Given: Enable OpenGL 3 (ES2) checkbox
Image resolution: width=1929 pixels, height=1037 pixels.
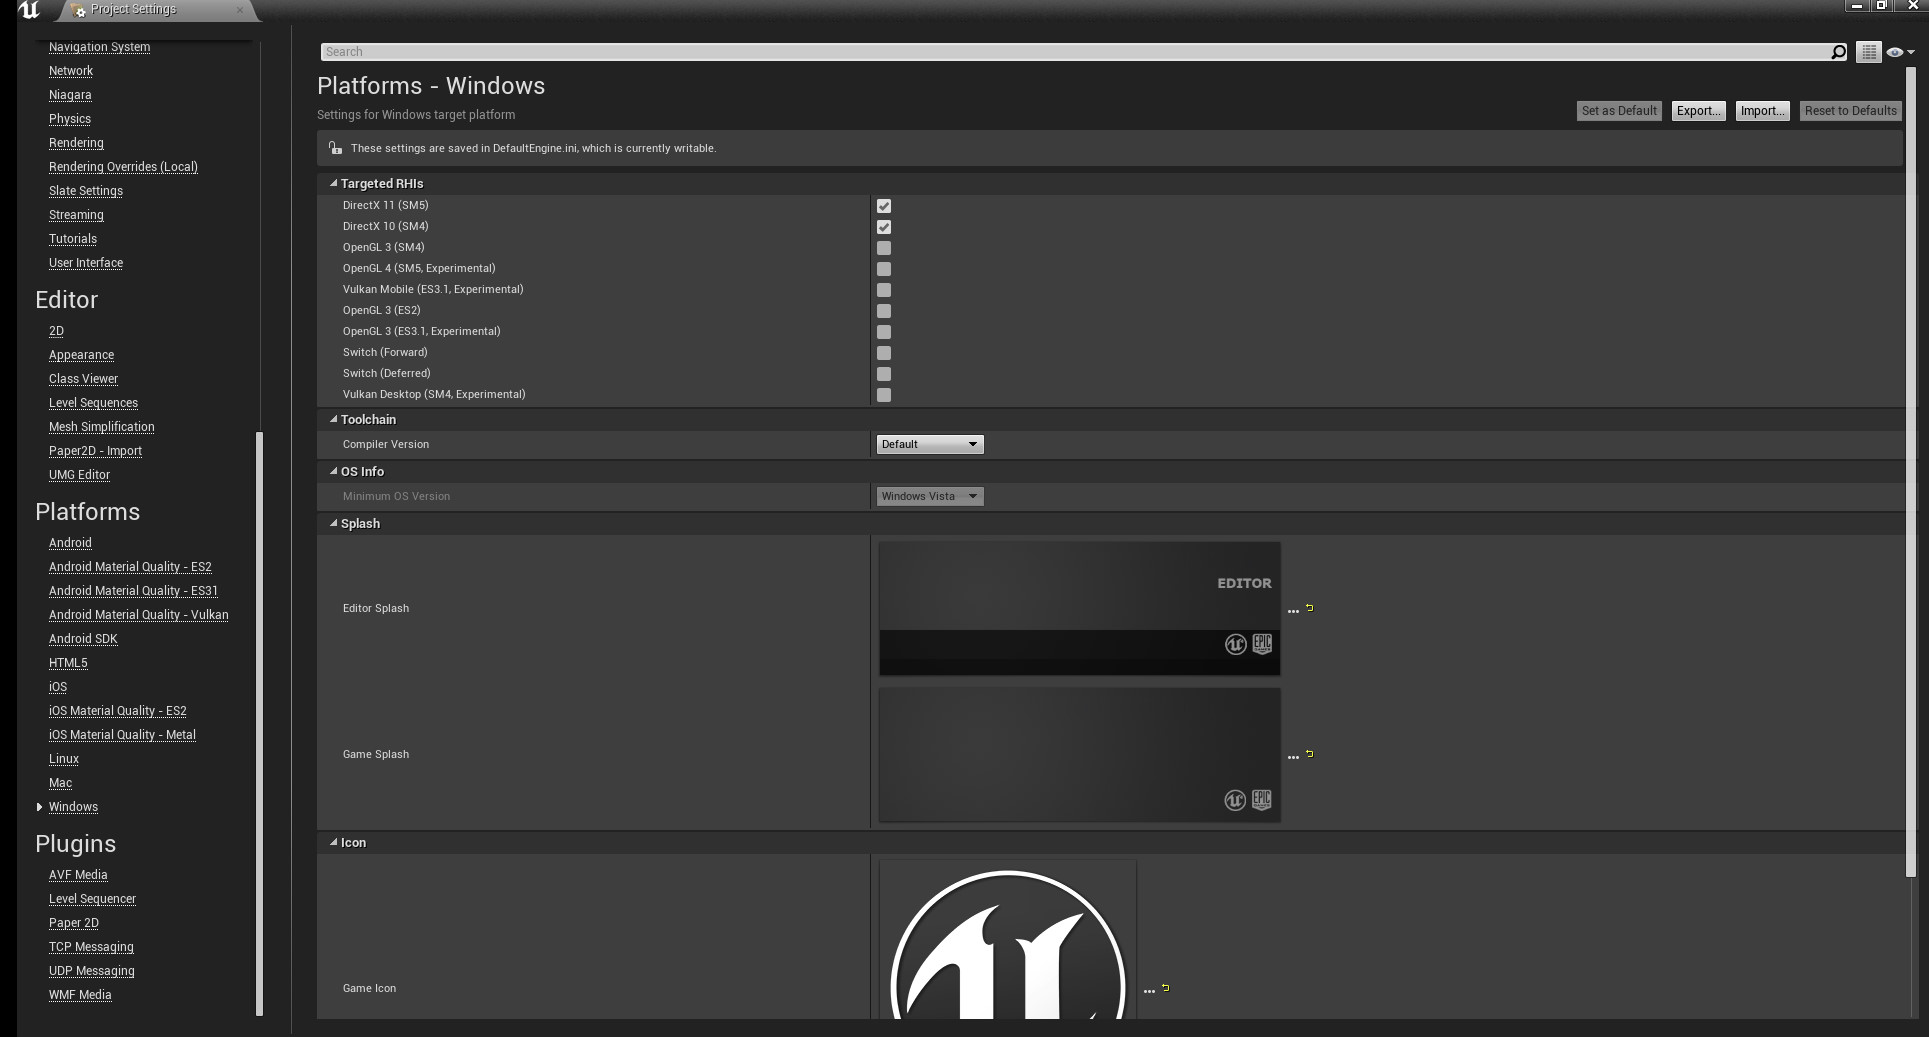Looking at the screenshot, I should point(884,311).
